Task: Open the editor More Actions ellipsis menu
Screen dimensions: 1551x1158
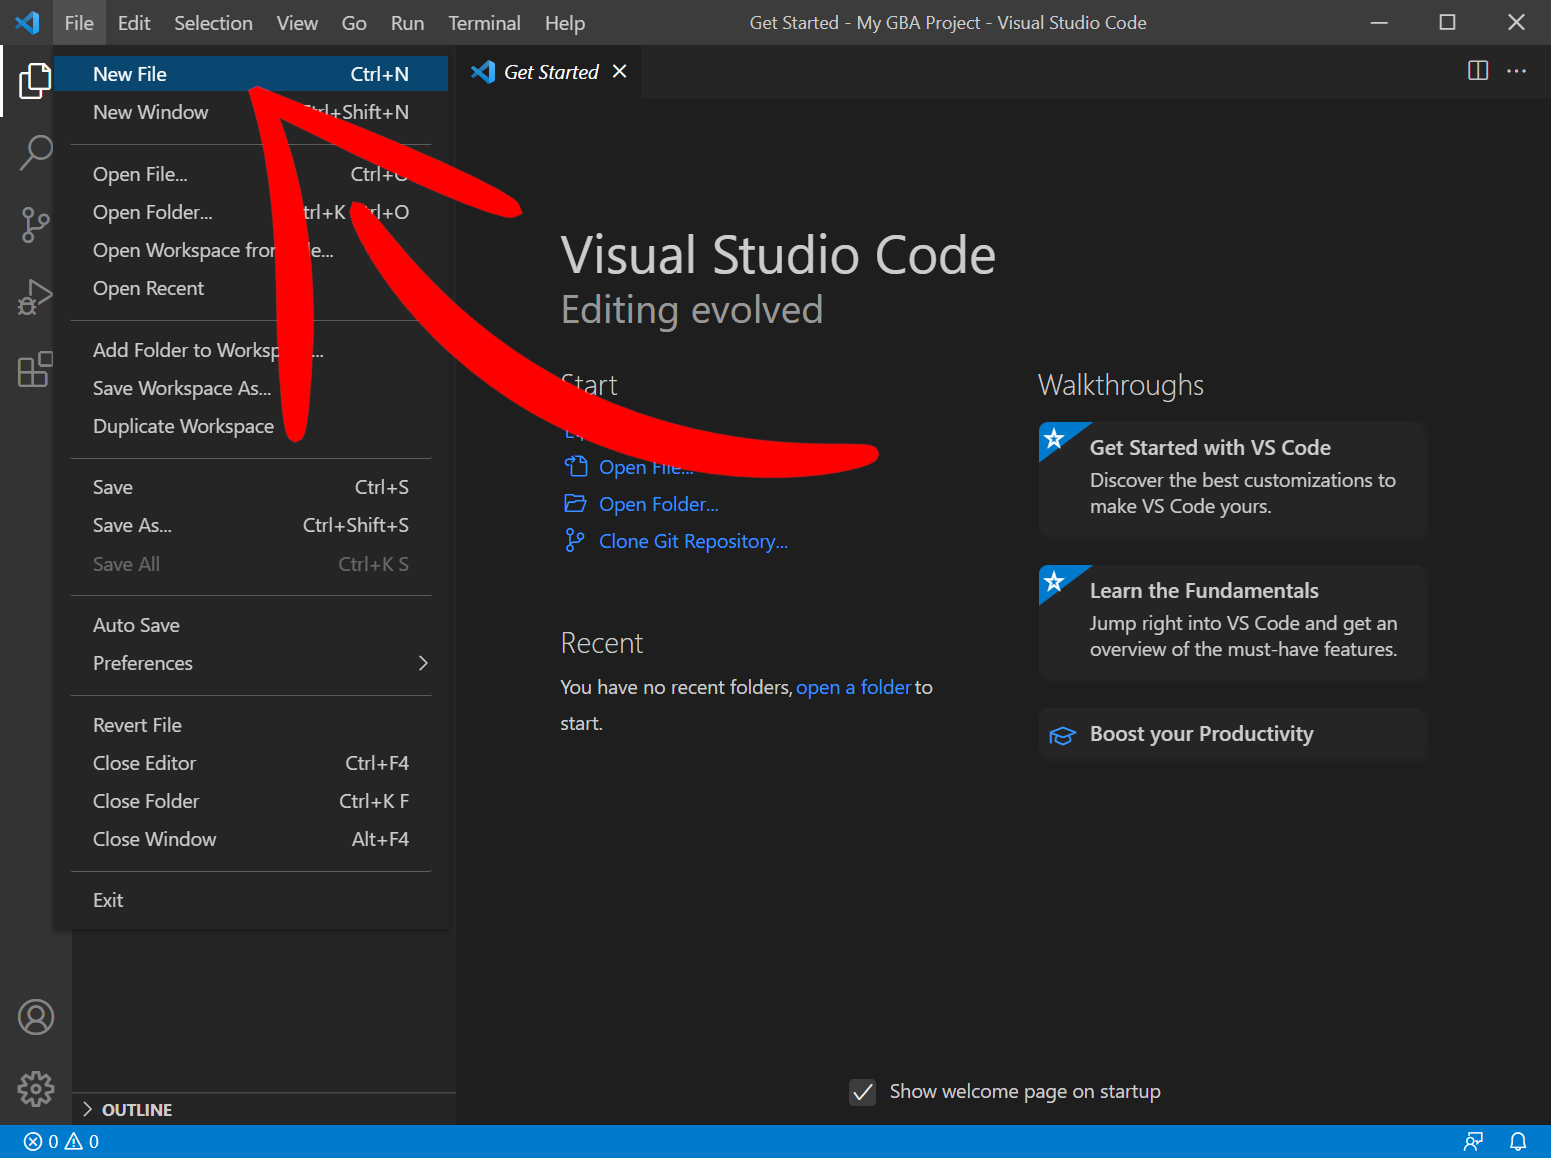Action: pyautogui.click(x=1517, y=71)
